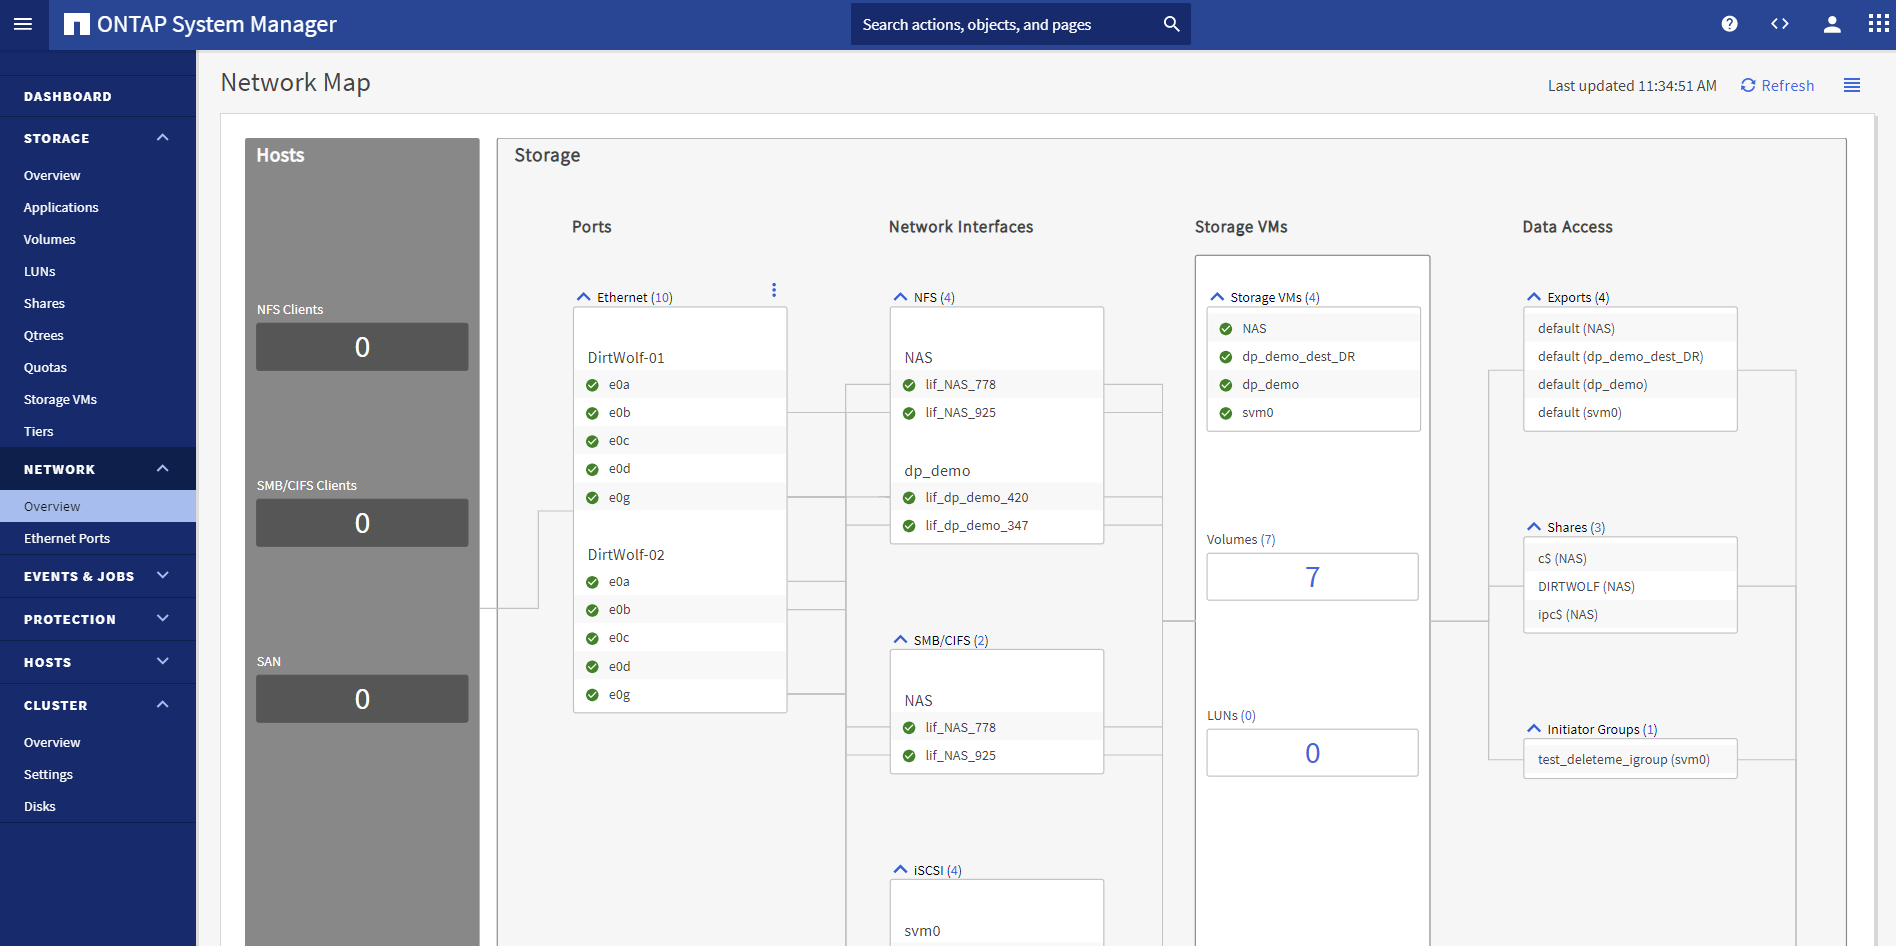
Task: Open the apps grid icon
Action: [x=1878, y=24]
